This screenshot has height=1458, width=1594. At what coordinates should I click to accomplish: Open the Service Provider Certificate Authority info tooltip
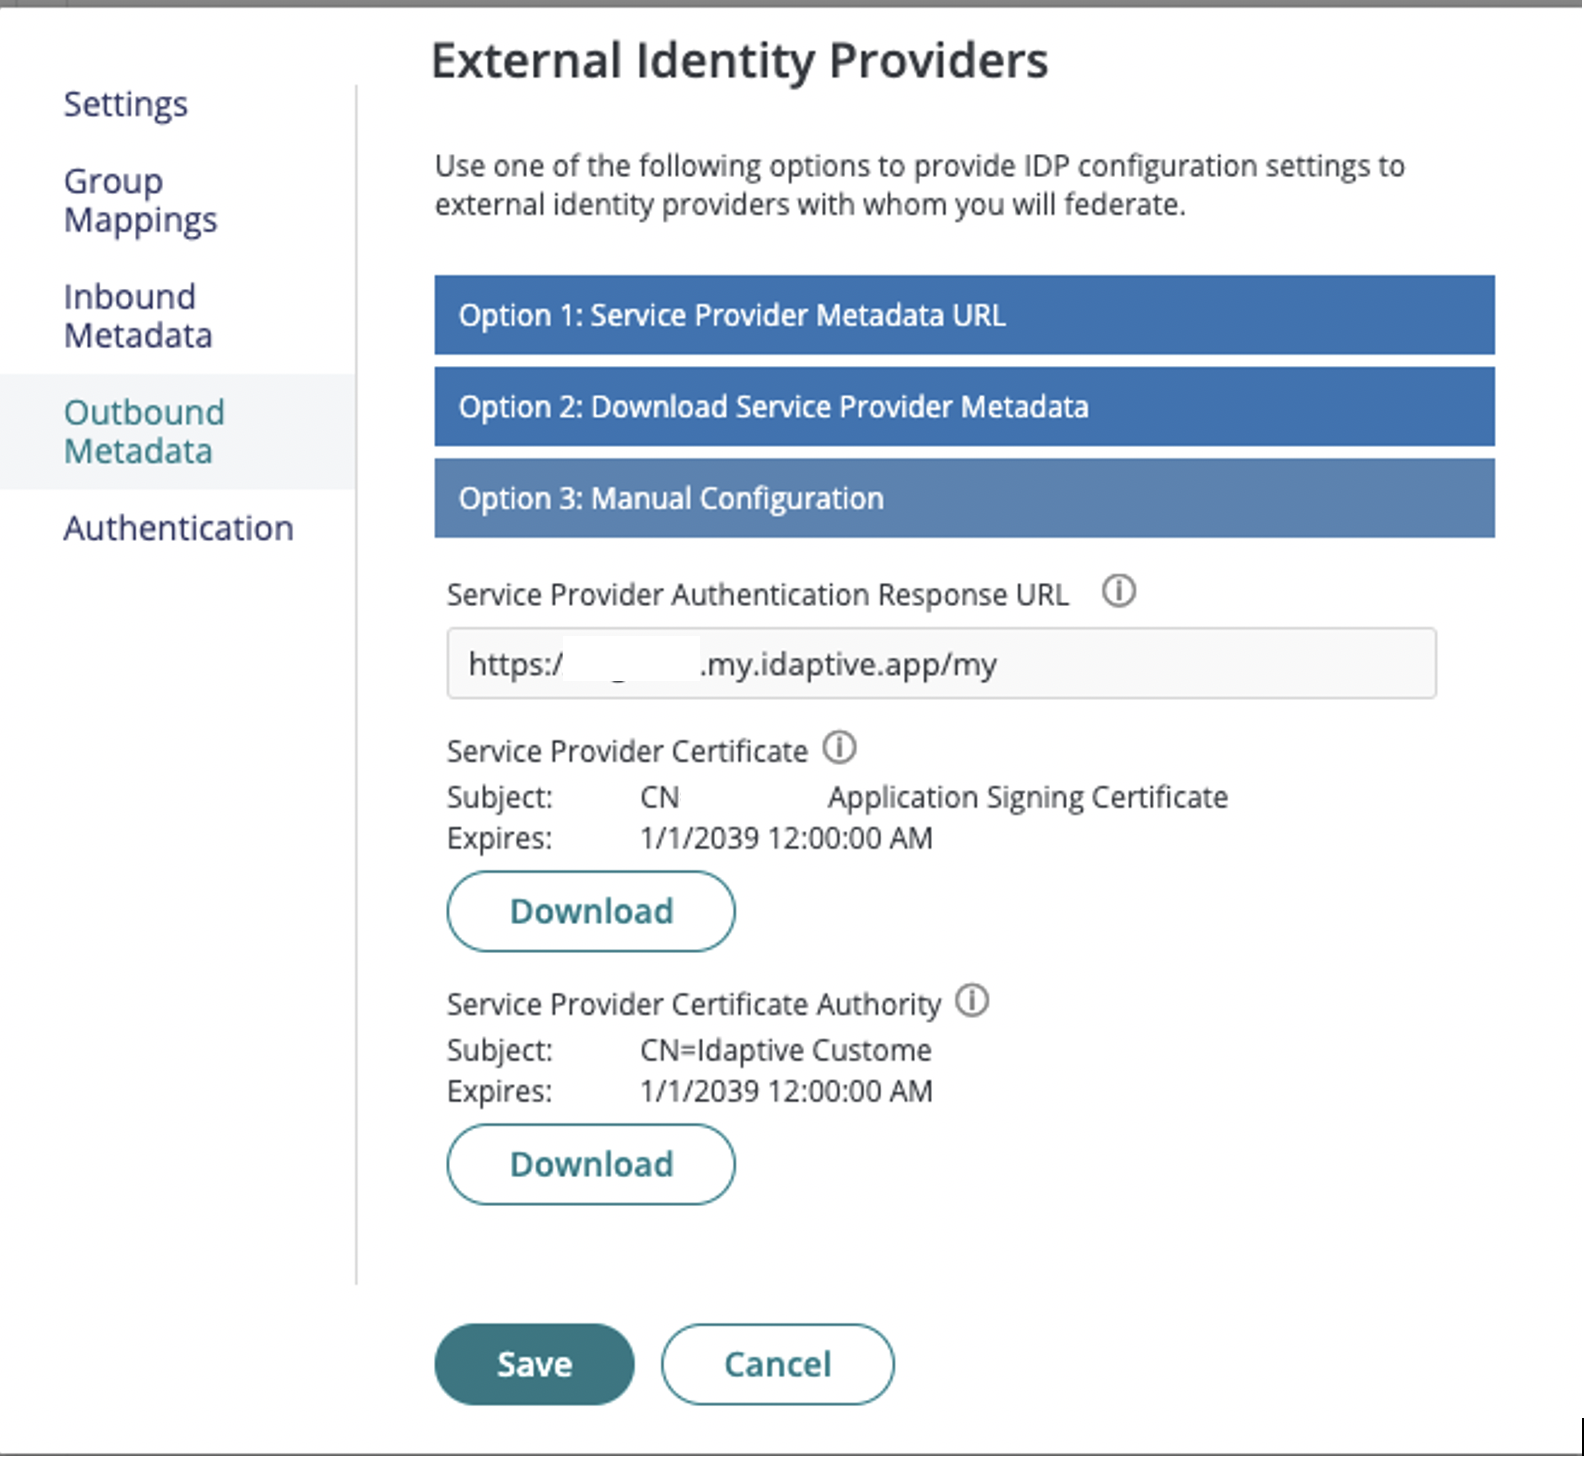(x=974, y=1001)
